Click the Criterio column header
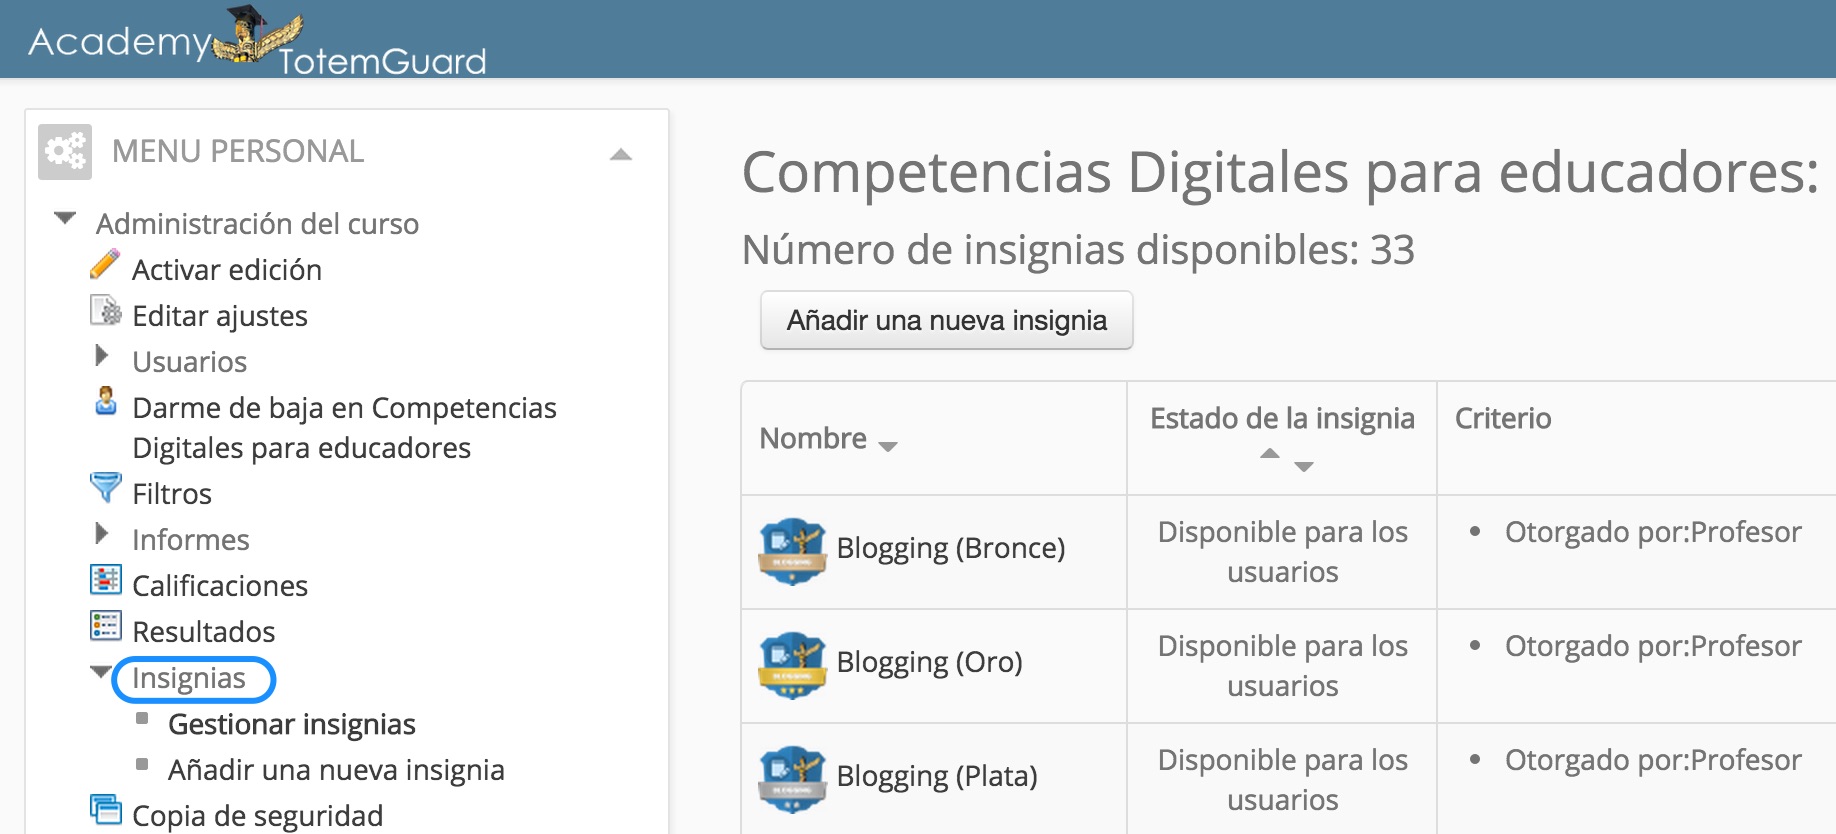Screen dimensions: 1836x834 point(1503,418)
